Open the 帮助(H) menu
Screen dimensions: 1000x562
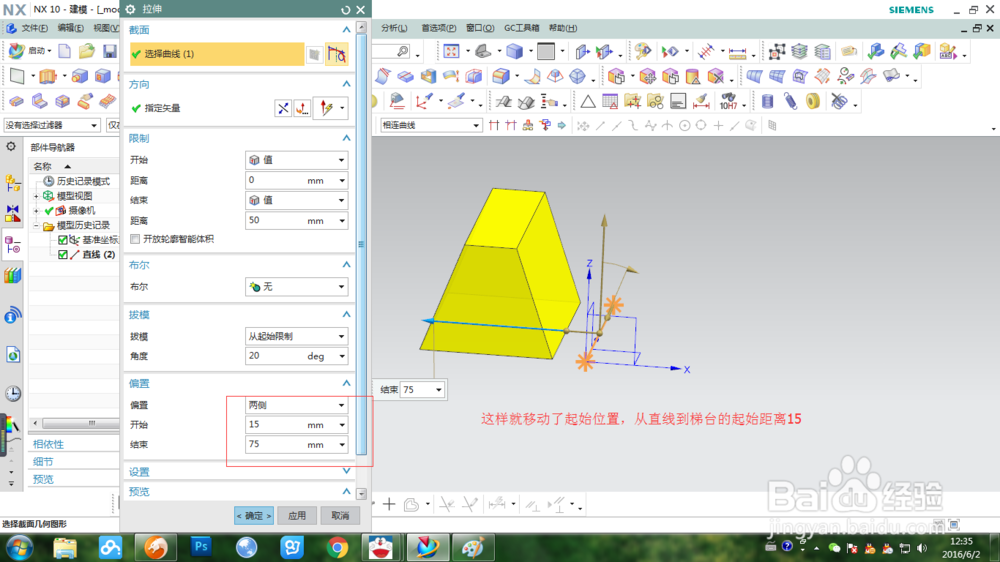tap(562, 28)
